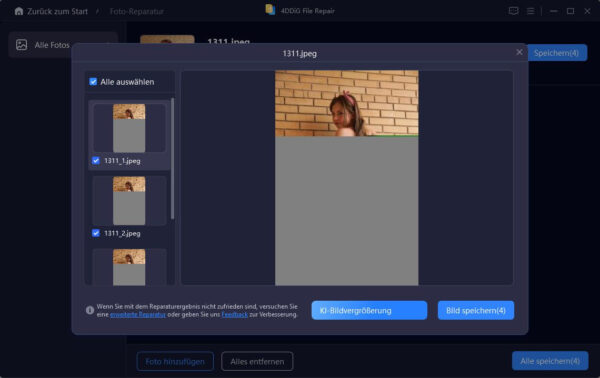The width and height of the screenshot is (600, 378).
Task: Click Speichern(4) button in background window
Action: 557,53
